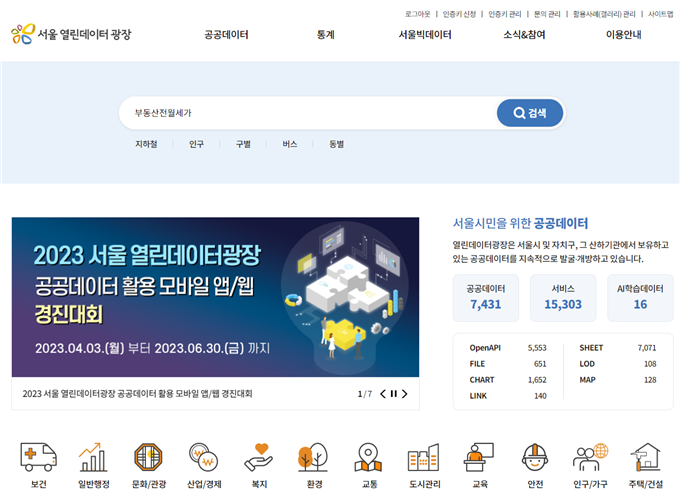
Task: Open the 산업/경제 category icon
Action: [204, 457]
